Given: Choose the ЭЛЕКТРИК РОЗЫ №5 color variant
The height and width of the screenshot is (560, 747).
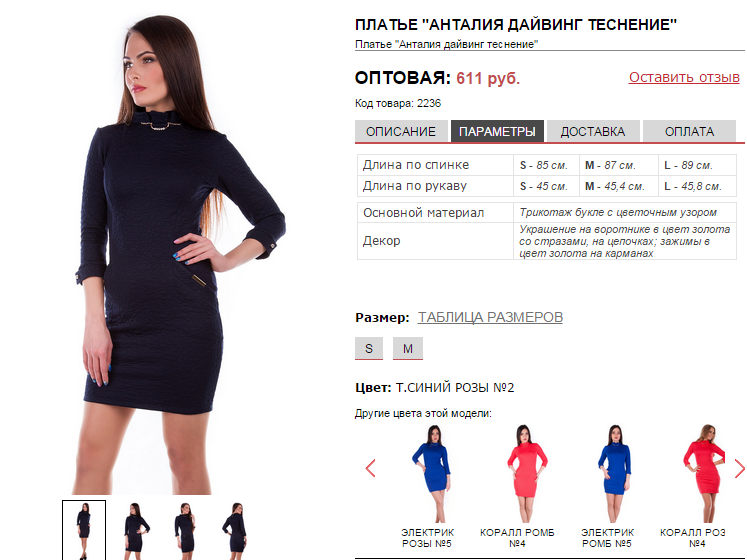Looking at the screenshot, I should [431, 474].
